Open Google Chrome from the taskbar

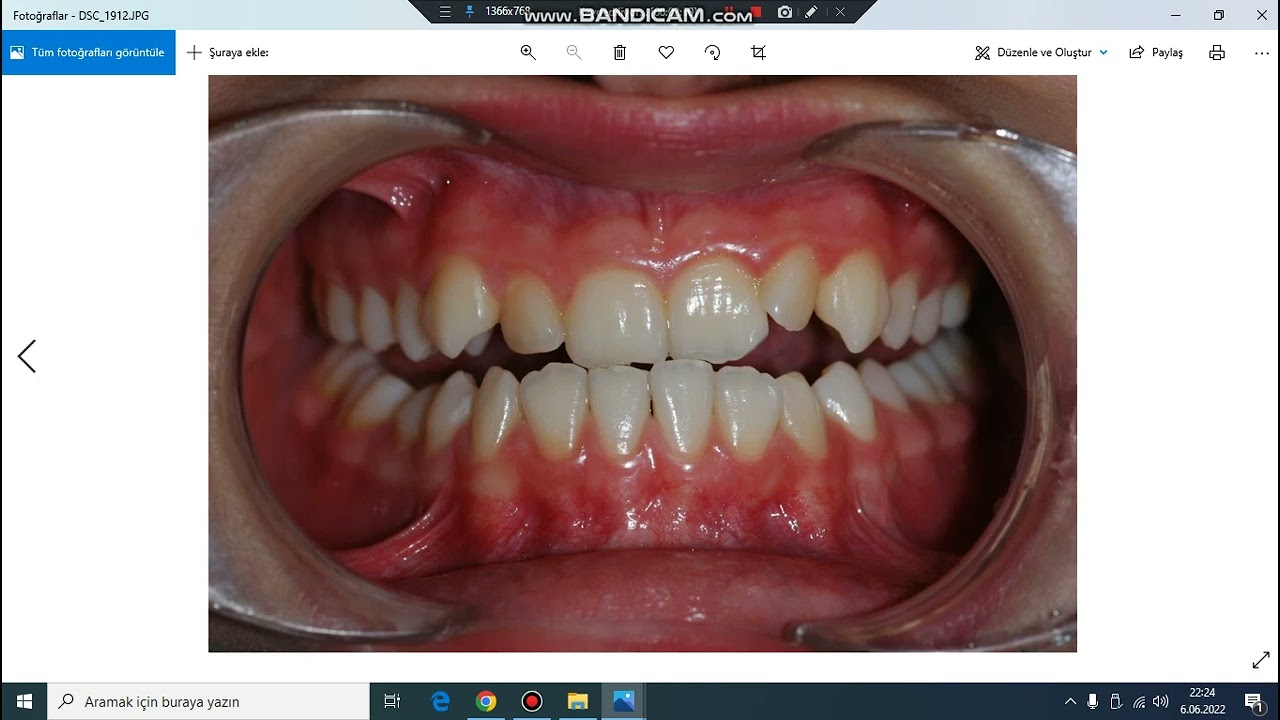[x=486, y=702]
